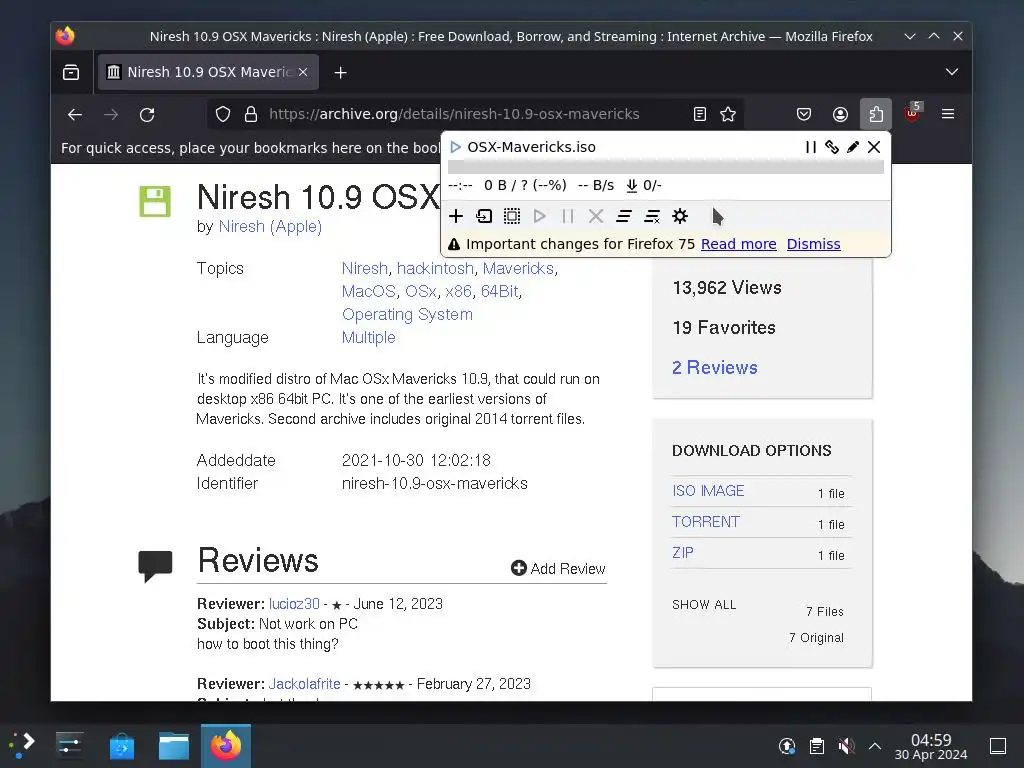Viewport: 1024px width, 768px height.
Task: Go back to previous page
Action: click(x=75, y=115)
